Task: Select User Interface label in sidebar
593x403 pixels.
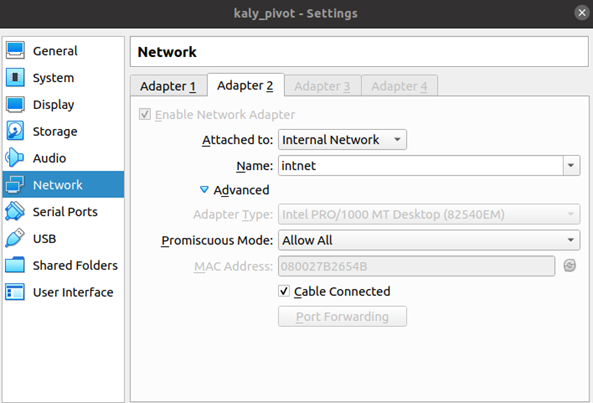Action: pos(73,292)
